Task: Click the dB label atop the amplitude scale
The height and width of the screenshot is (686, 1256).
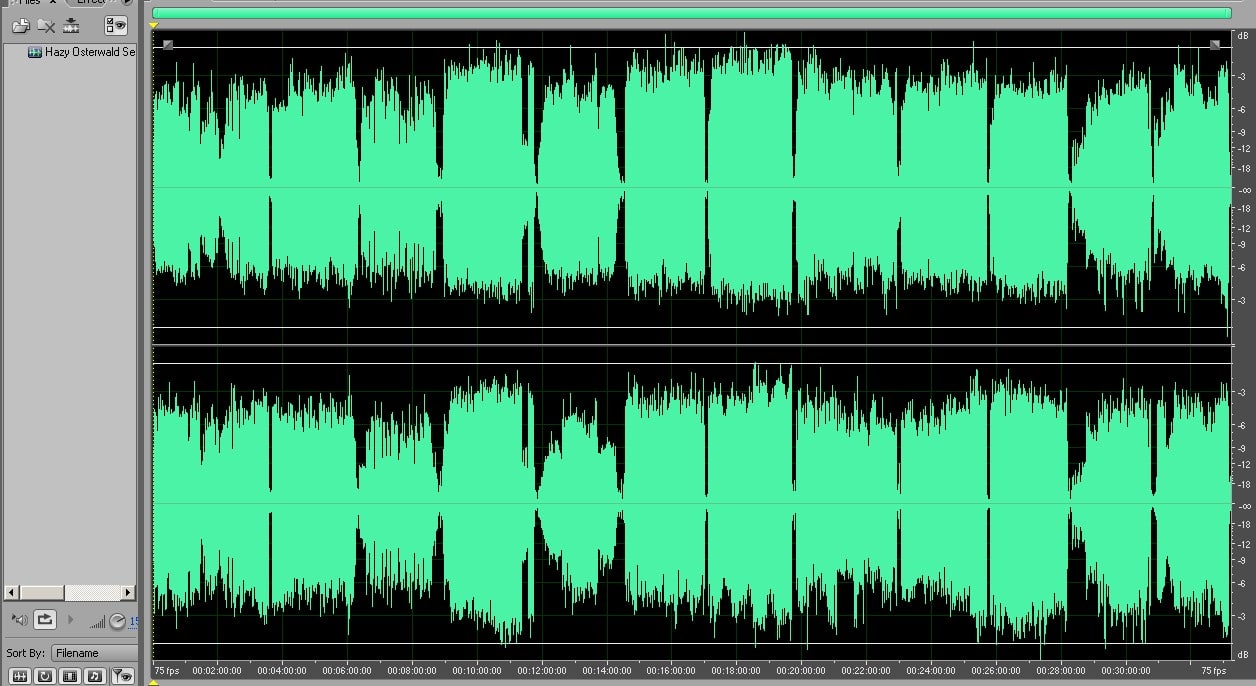Action: coord(1243,35)
